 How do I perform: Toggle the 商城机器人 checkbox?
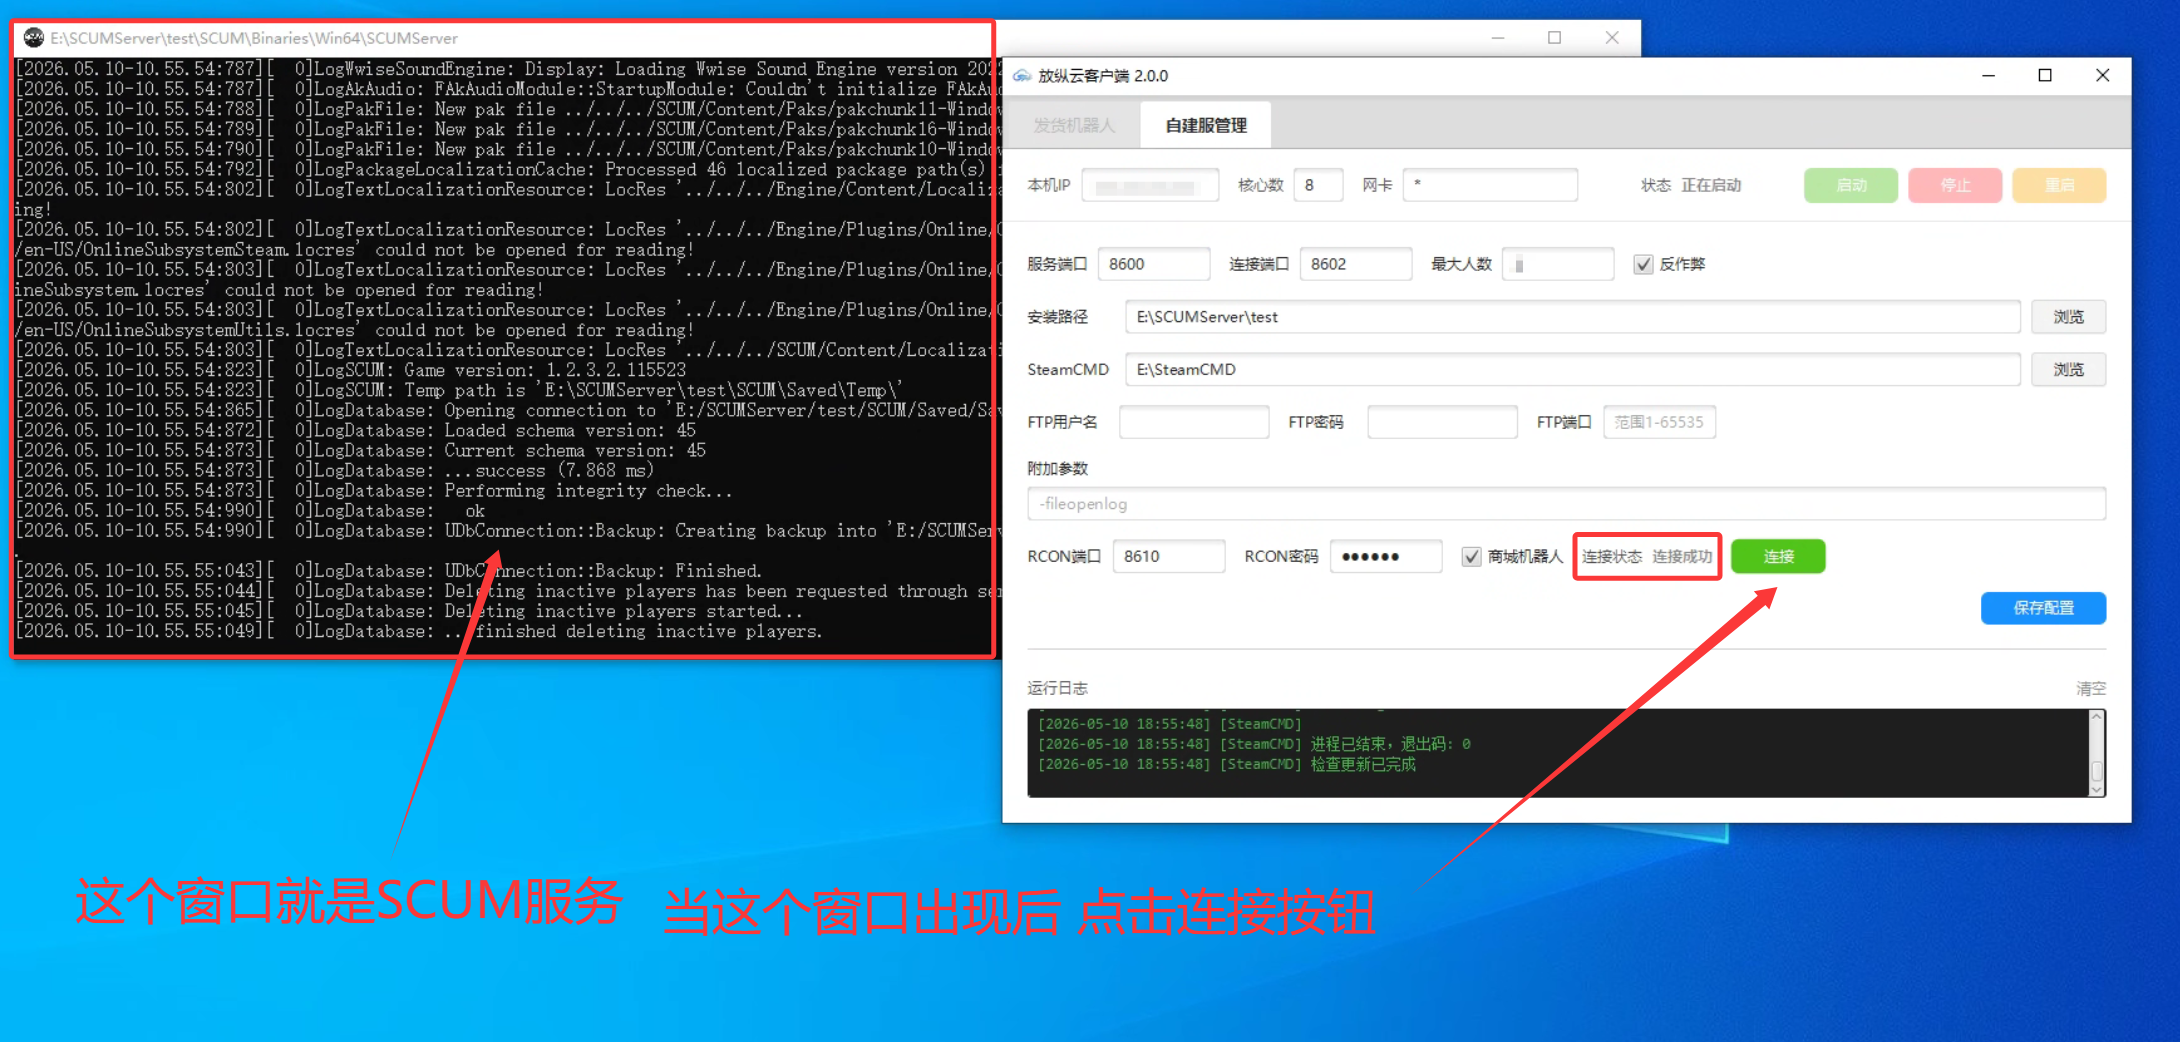click(x=1471, y=556)
